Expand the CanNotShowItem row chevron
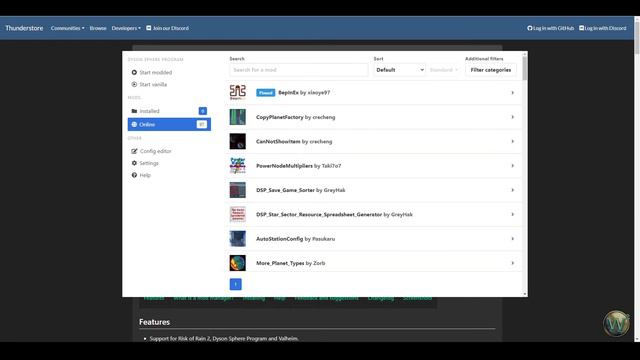 [x=512, y=141]
